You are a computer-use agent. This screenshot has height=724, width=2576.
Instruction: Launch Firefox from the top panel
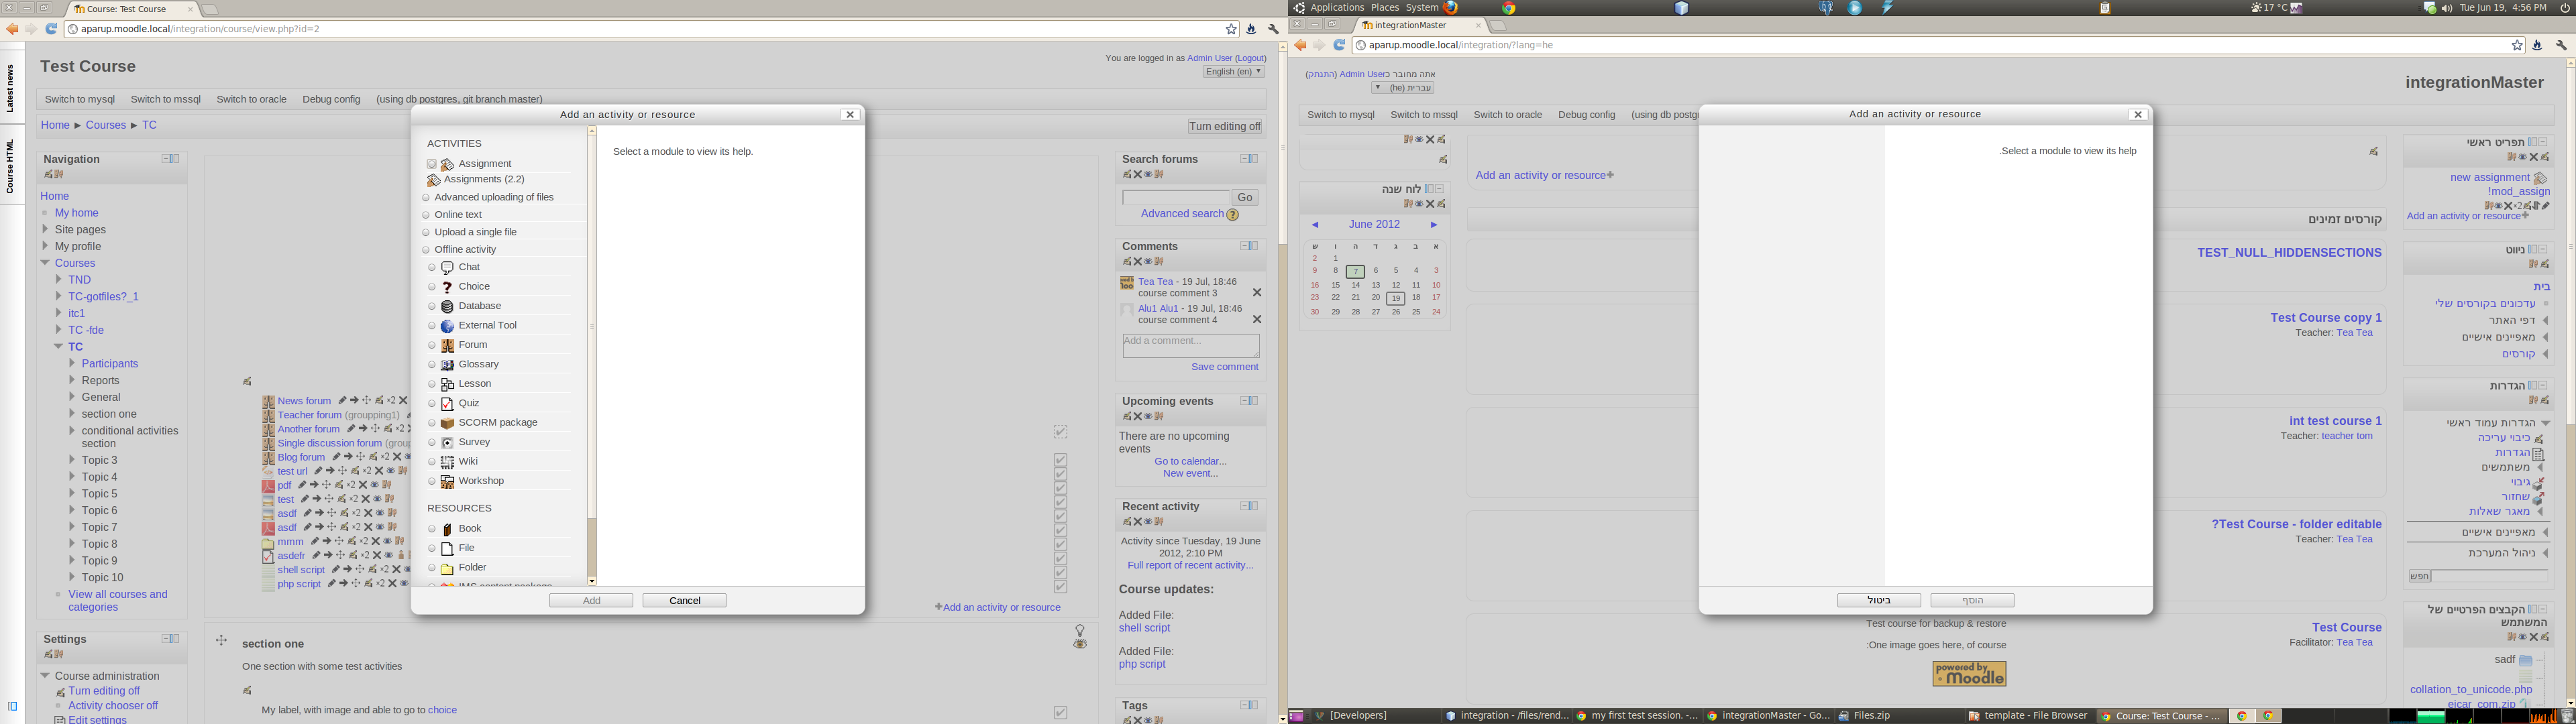coord(1451,7)
